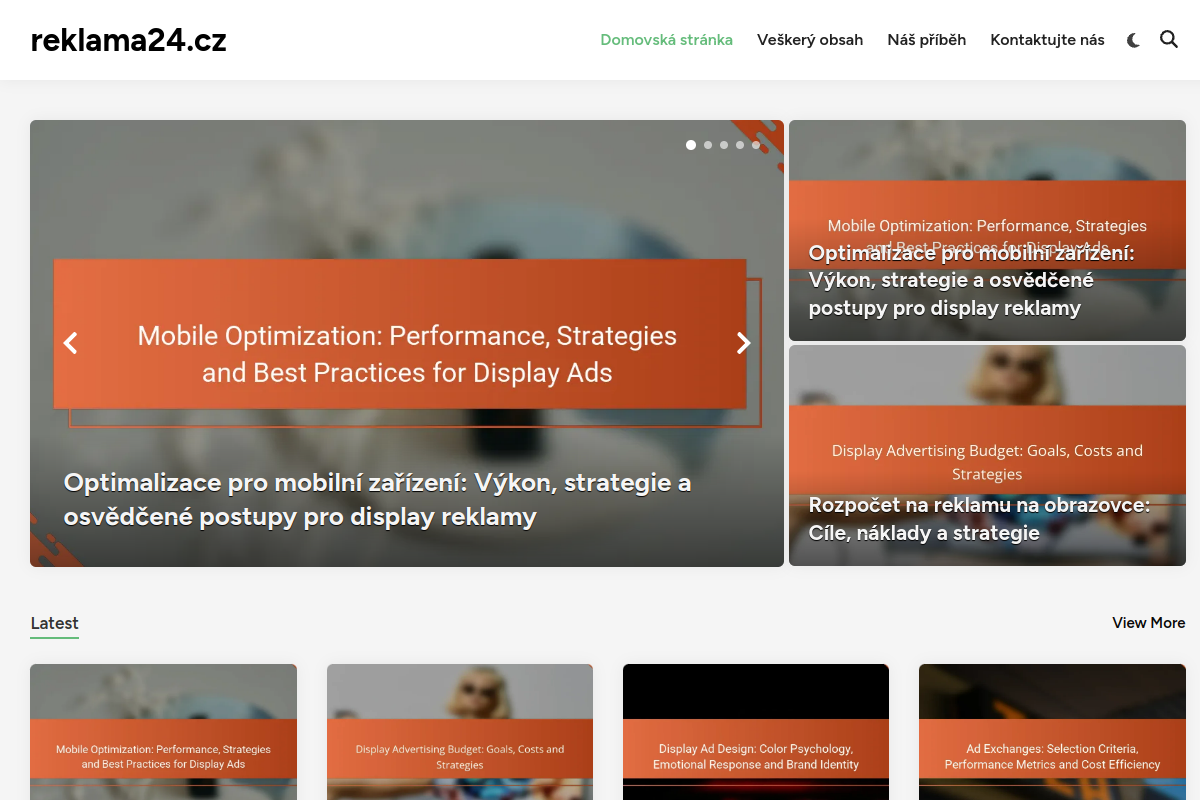Open Domovská stránka menu item

tap(666, 40)
